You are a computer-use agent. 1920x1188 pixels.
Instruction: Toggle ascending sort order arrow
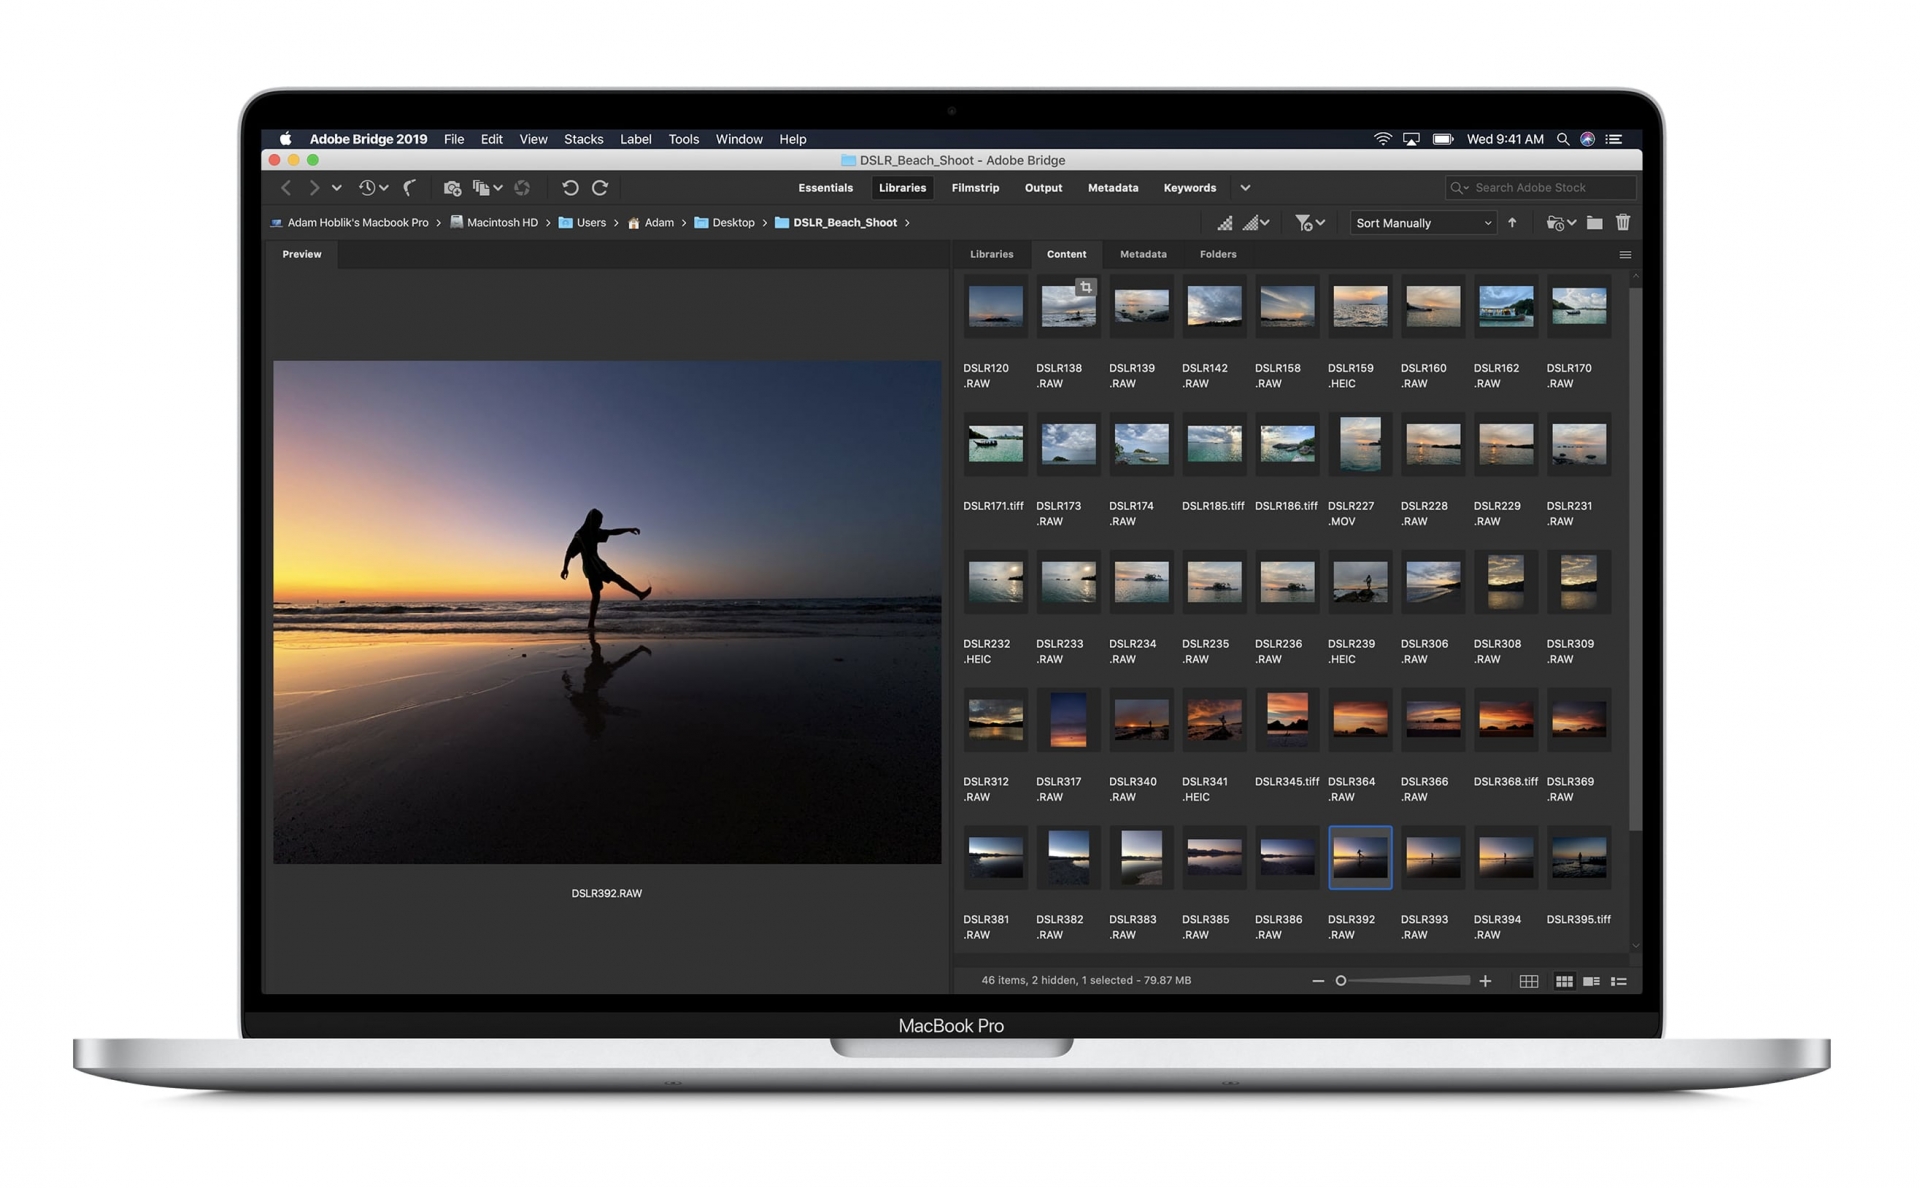point(1512,223)
